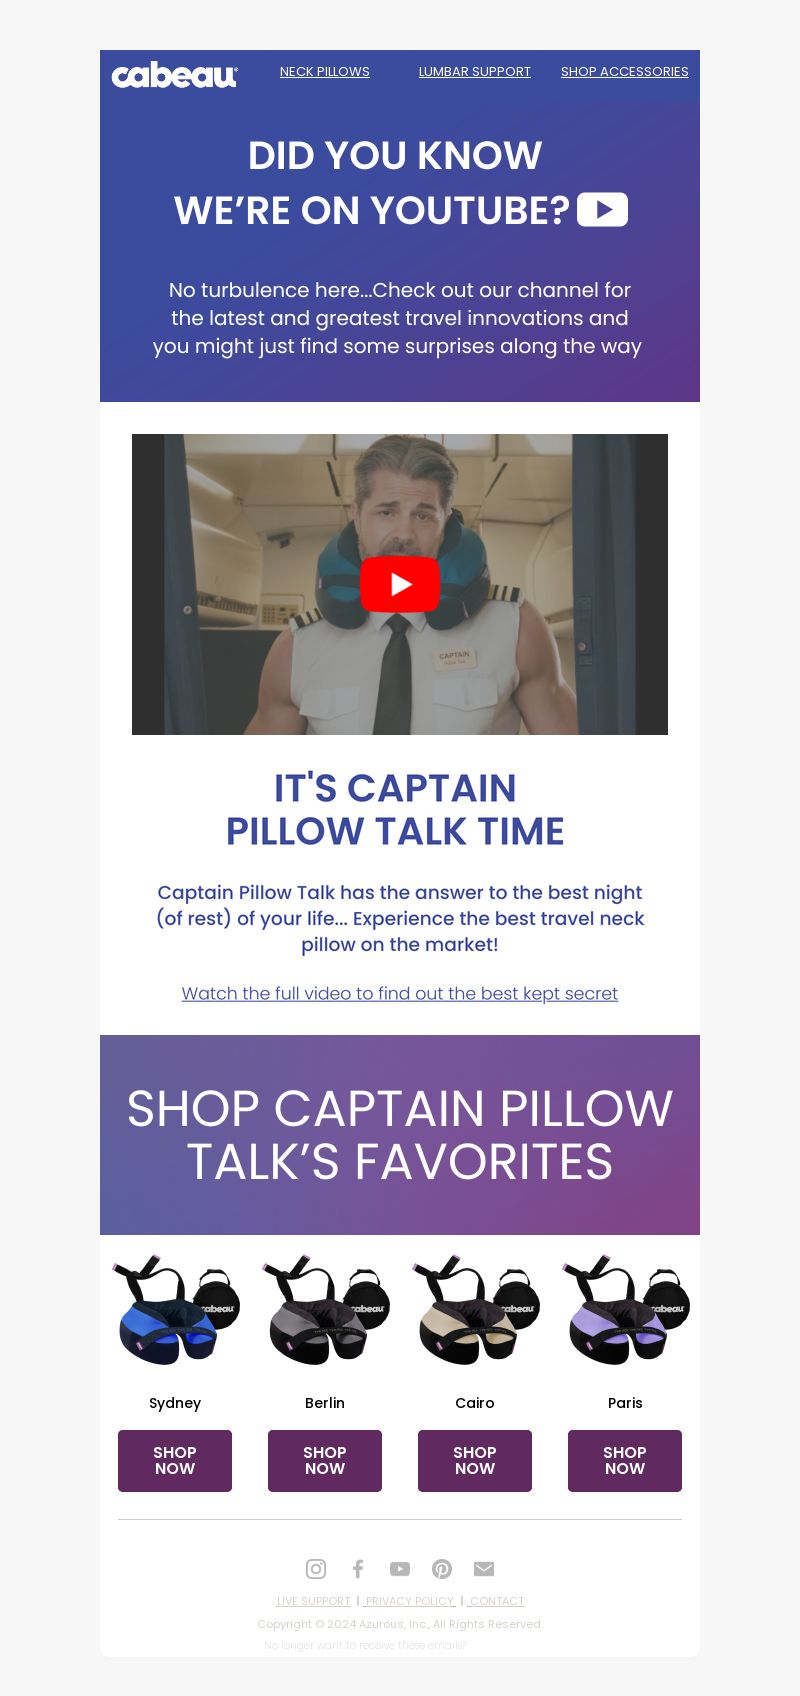The width and height of the screenshot is (800, 1696).
Task: Open the Pinterest footer icon
Action: (x=442, y=1569)
